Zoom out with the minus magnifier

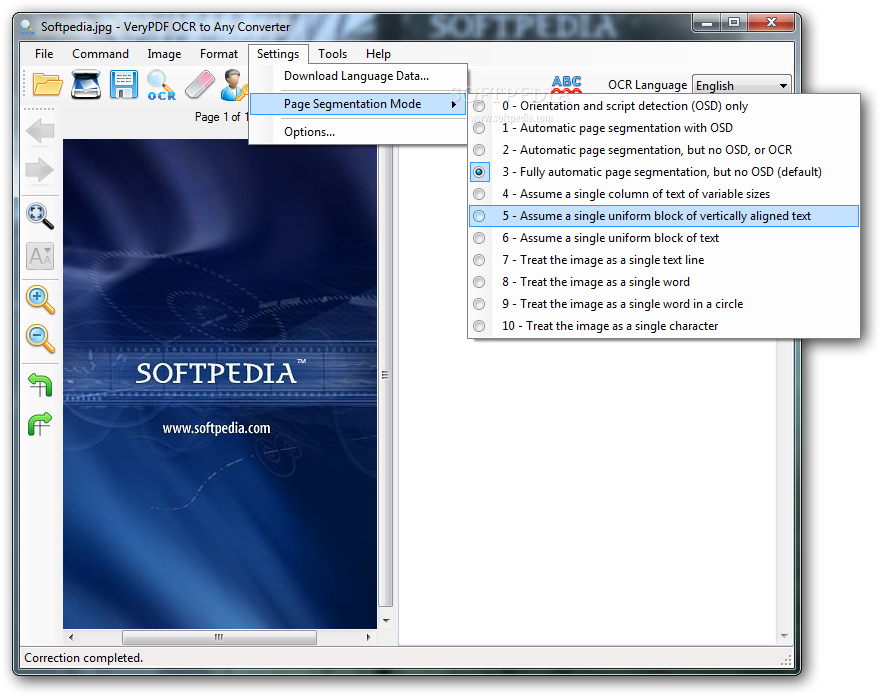click(x=40, y=339)
